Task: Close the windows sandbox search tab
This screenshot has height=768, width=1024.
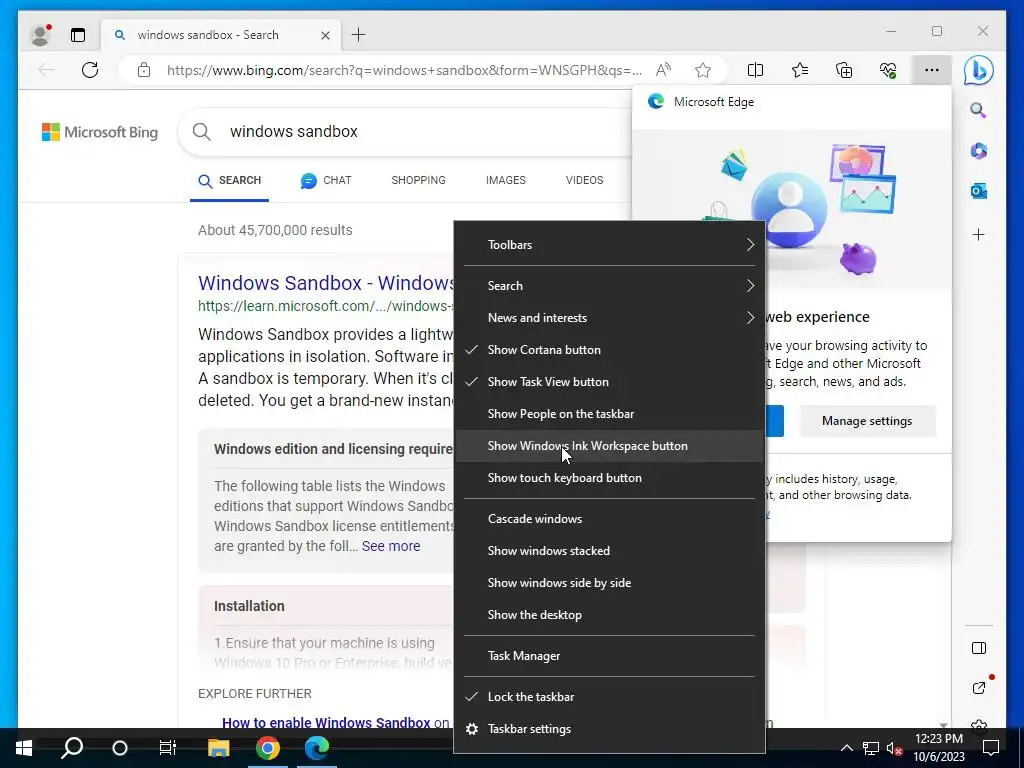Action: pos(325,35)
